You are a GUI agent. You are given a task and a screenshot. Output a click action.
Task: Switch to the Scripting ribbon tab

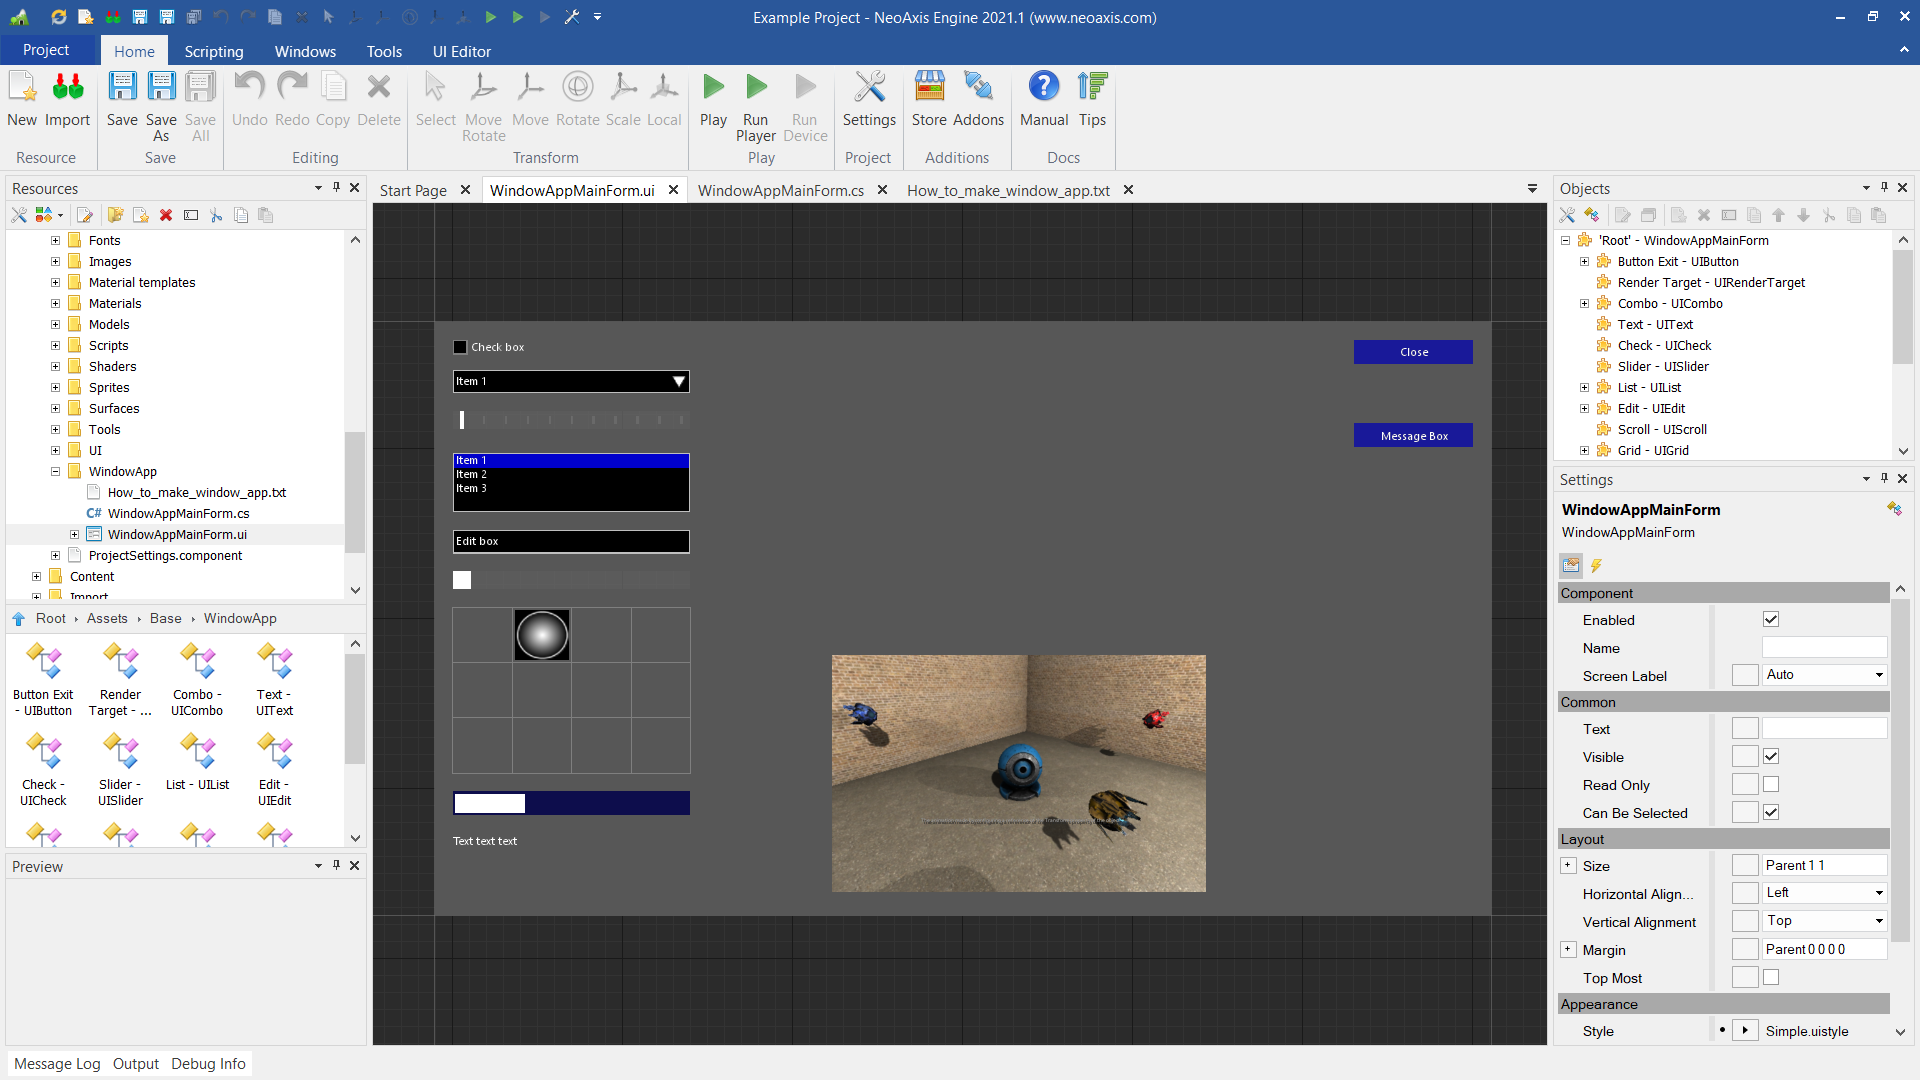tap(213, 51)
